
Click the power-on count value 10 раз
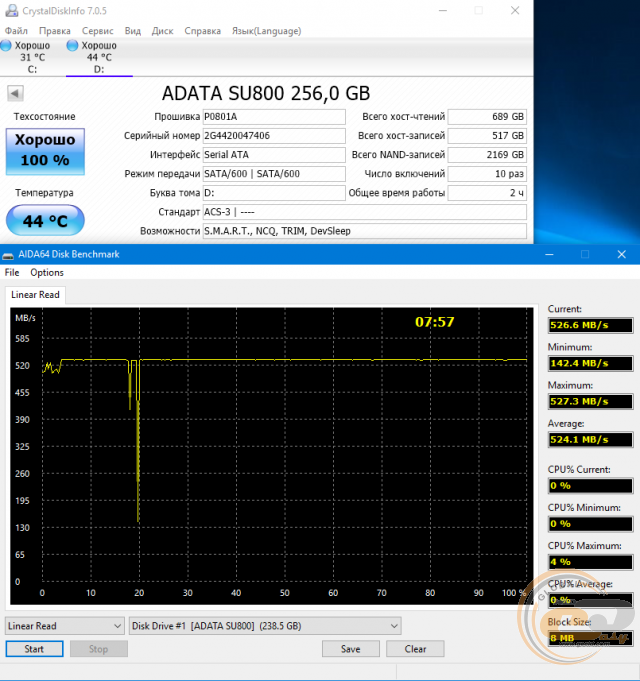tap(487, 174)
